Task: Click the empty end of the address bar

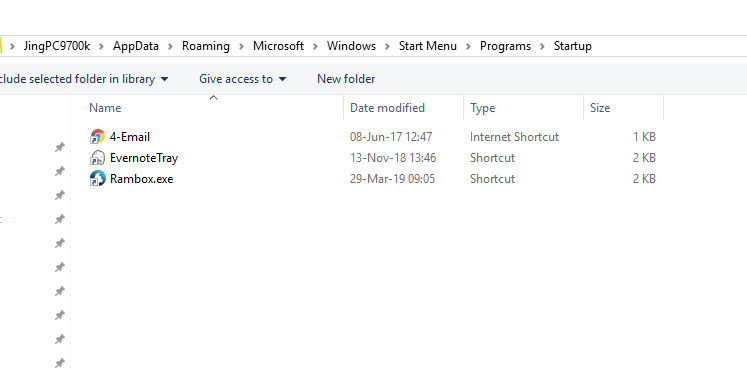Action: point(669,46)
